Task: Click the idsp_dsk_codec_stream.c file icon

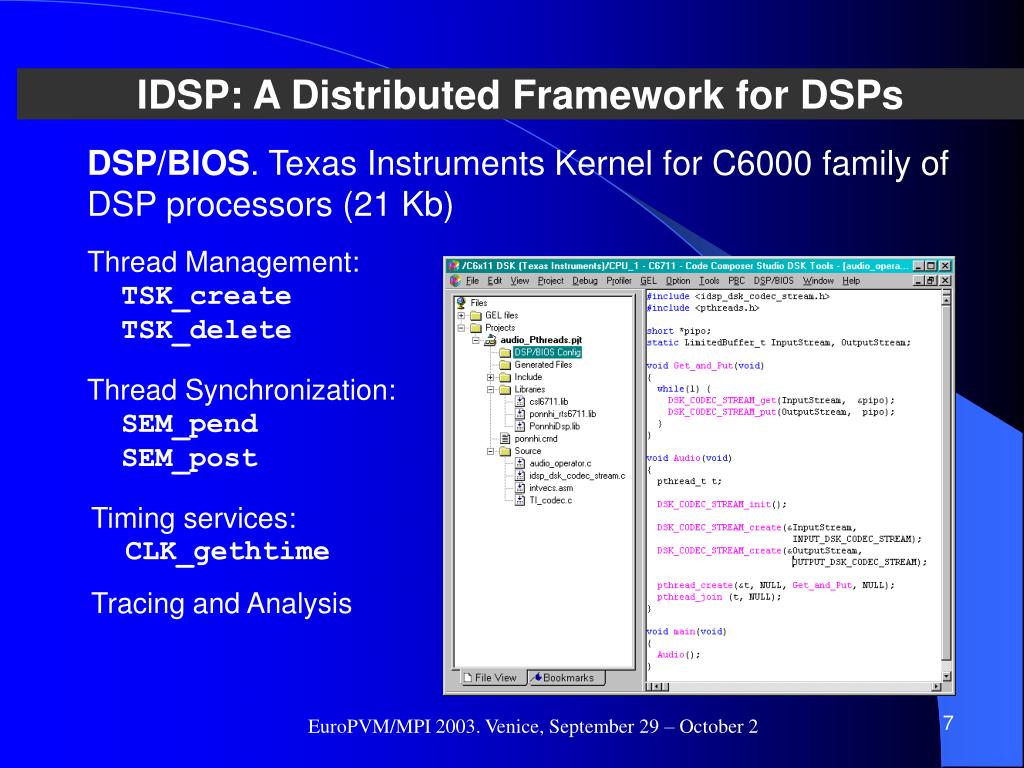Action: [520, 476]
